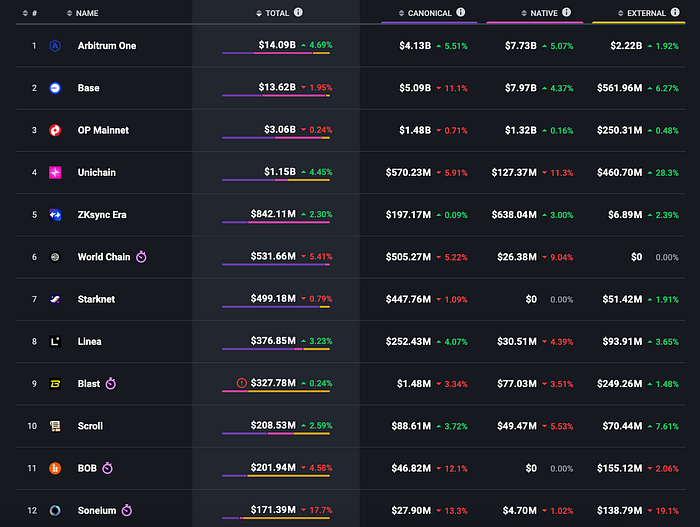
Task: Open the EXTERNAL column info icon
Action: tap(675, 13)
